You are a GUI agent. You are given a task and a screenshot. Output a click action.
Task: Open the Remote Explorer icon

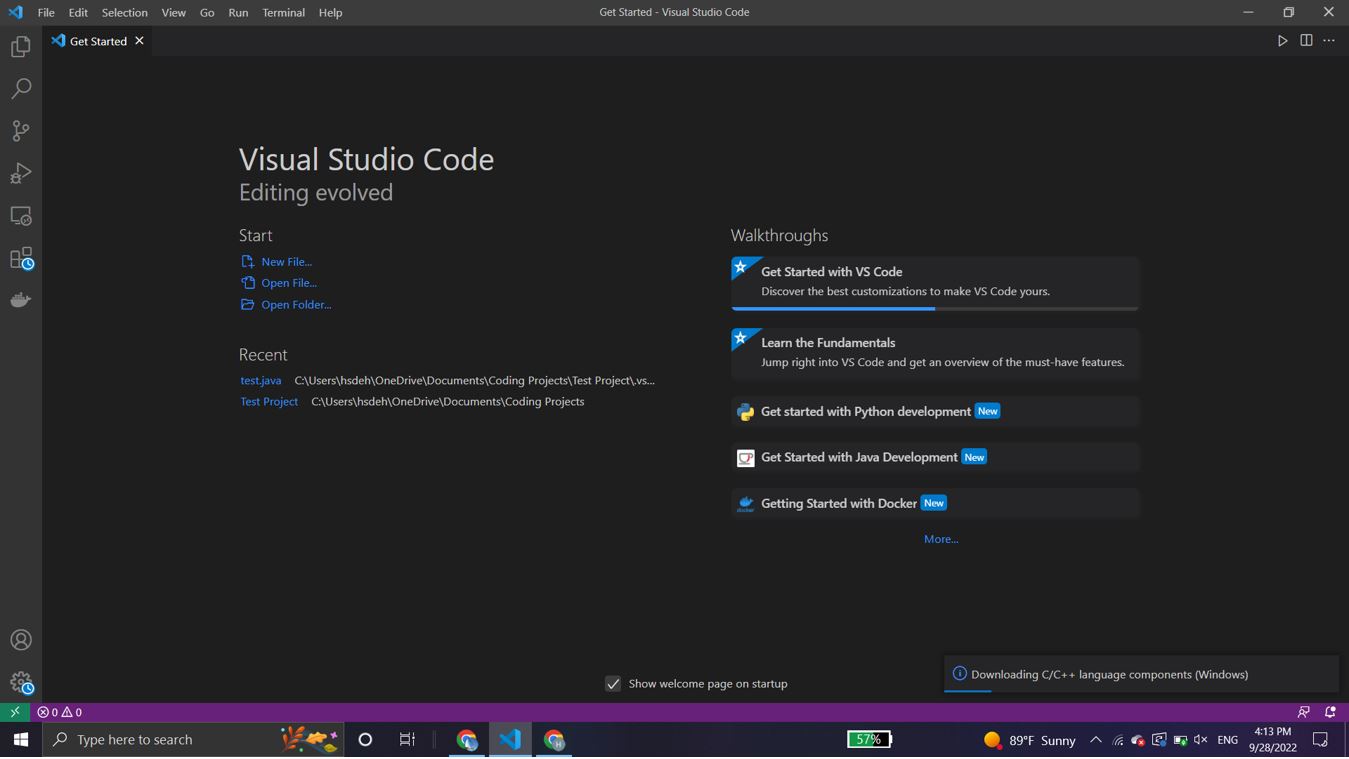[20, 215]
